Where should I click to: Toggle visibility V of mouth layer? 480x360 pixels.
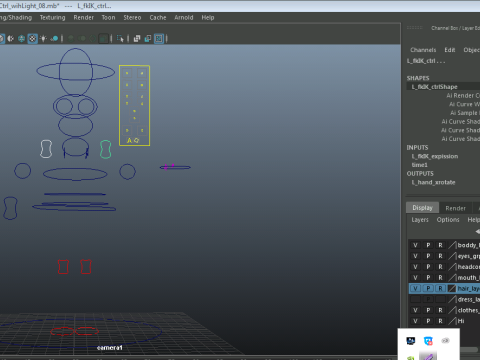coord(415,278)
